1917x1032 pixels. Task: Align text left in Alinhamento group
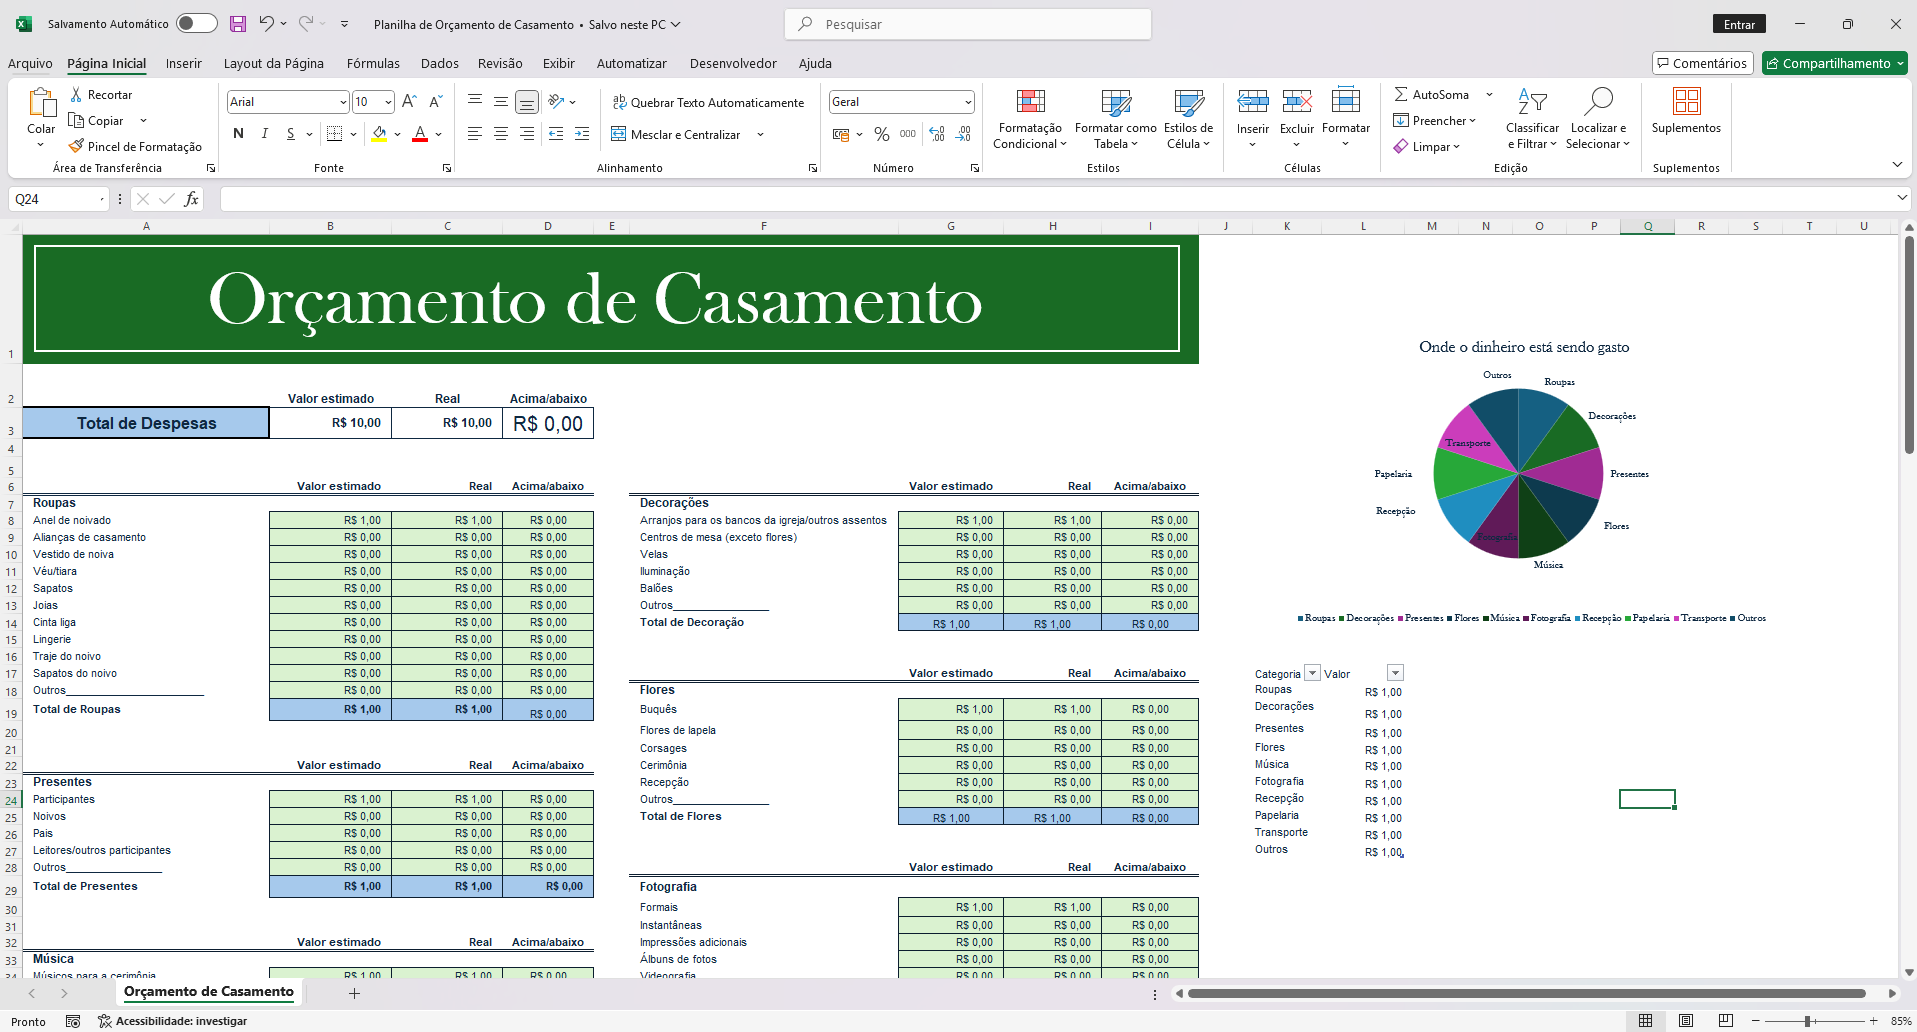[475, 133]
